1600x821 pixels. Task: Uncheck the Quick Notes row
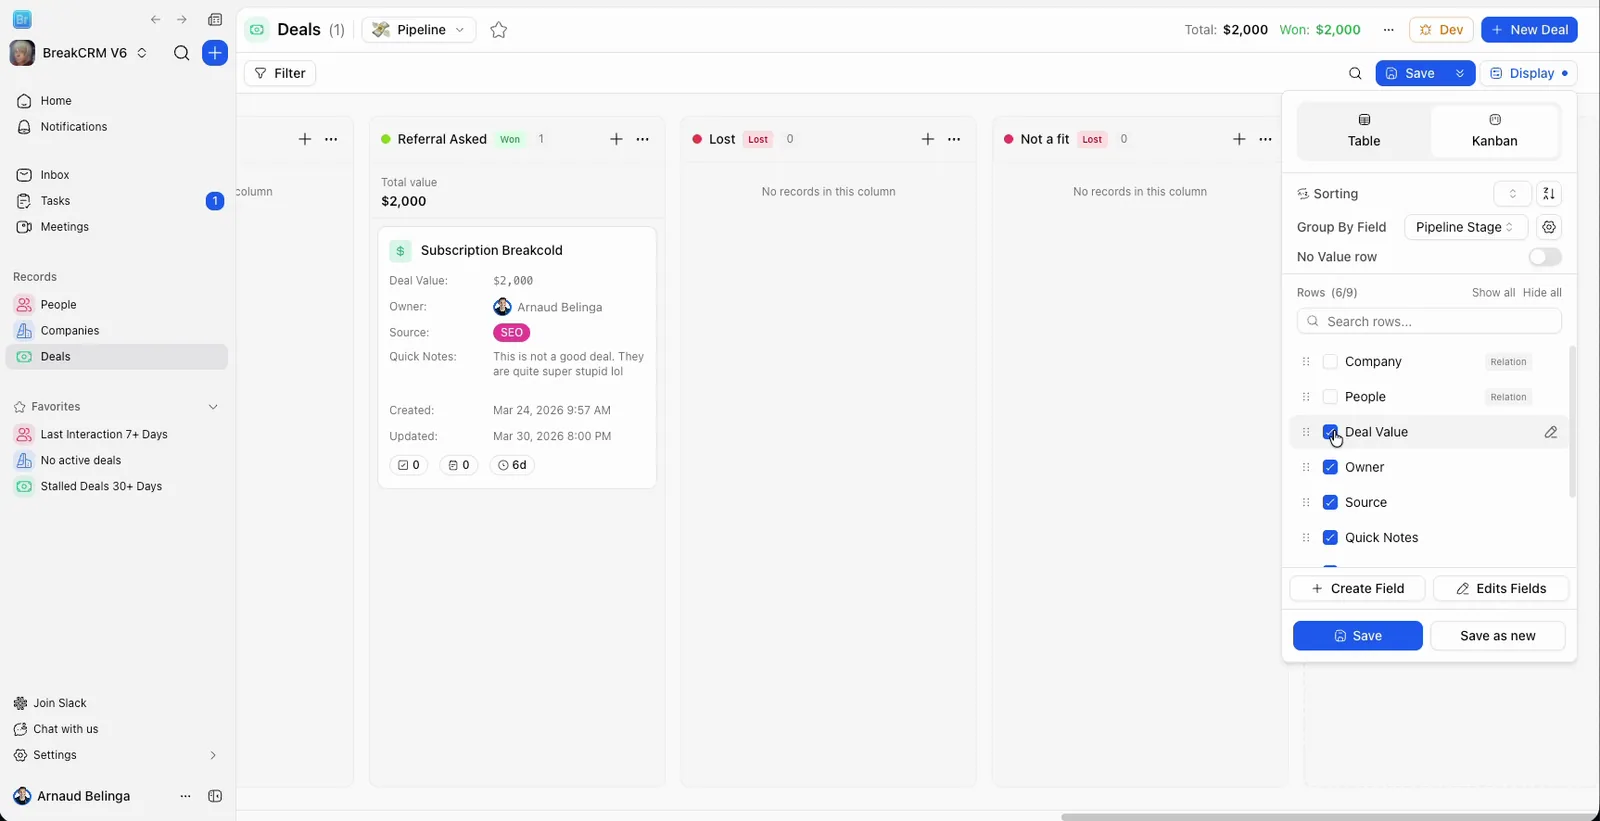click(x=1330, y=538)
